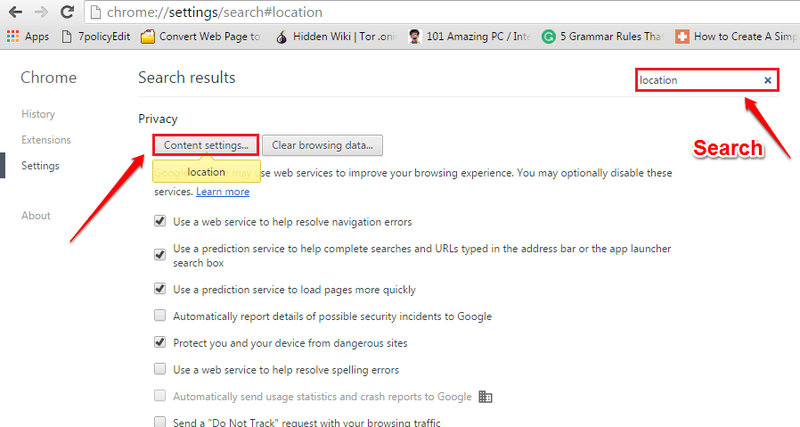The image size is (800, 427).
Task: Enable reporting security incidents to Google
Action: 160,315
